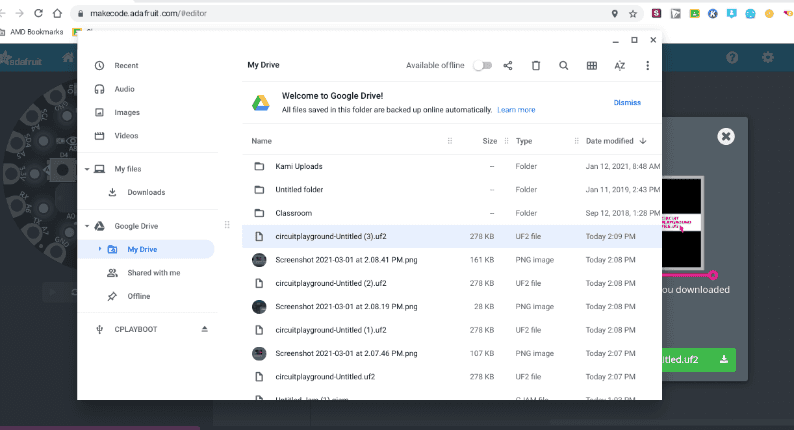
Task: Click the share icon in Files toolbar
Action: [x=508, y=65]
